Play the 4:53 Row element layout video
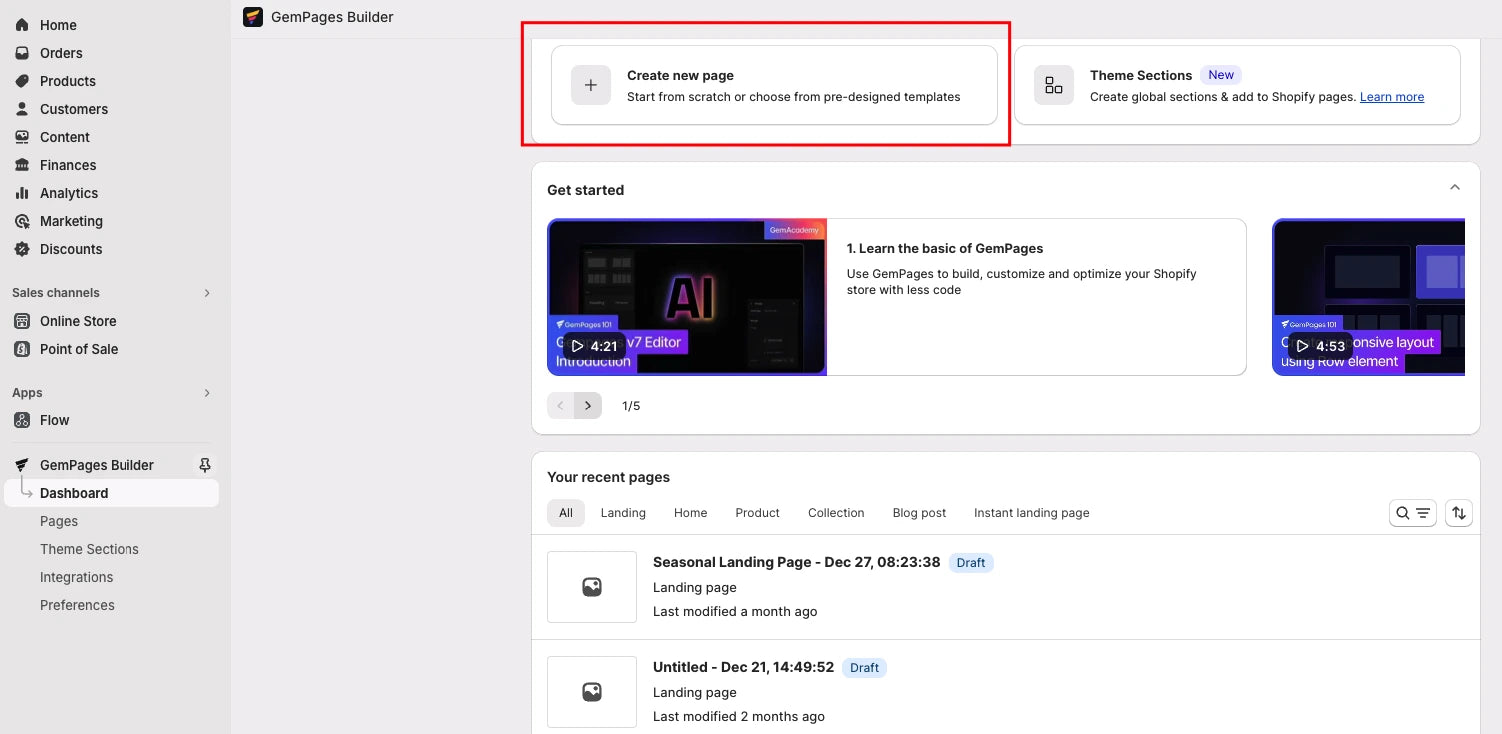The width and height of the screenshot is (1502, 734). click(x=1320, y=346)
